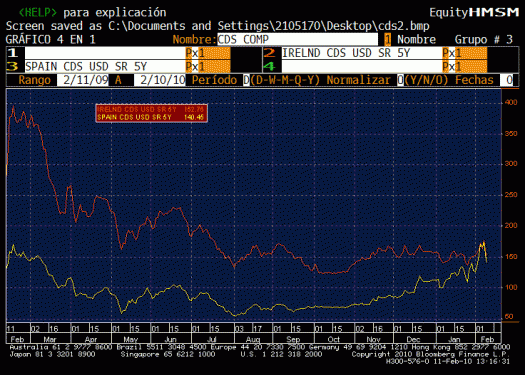Click the Período field showing D
Viewport: 525px width, 375px height.
point(246,80)
